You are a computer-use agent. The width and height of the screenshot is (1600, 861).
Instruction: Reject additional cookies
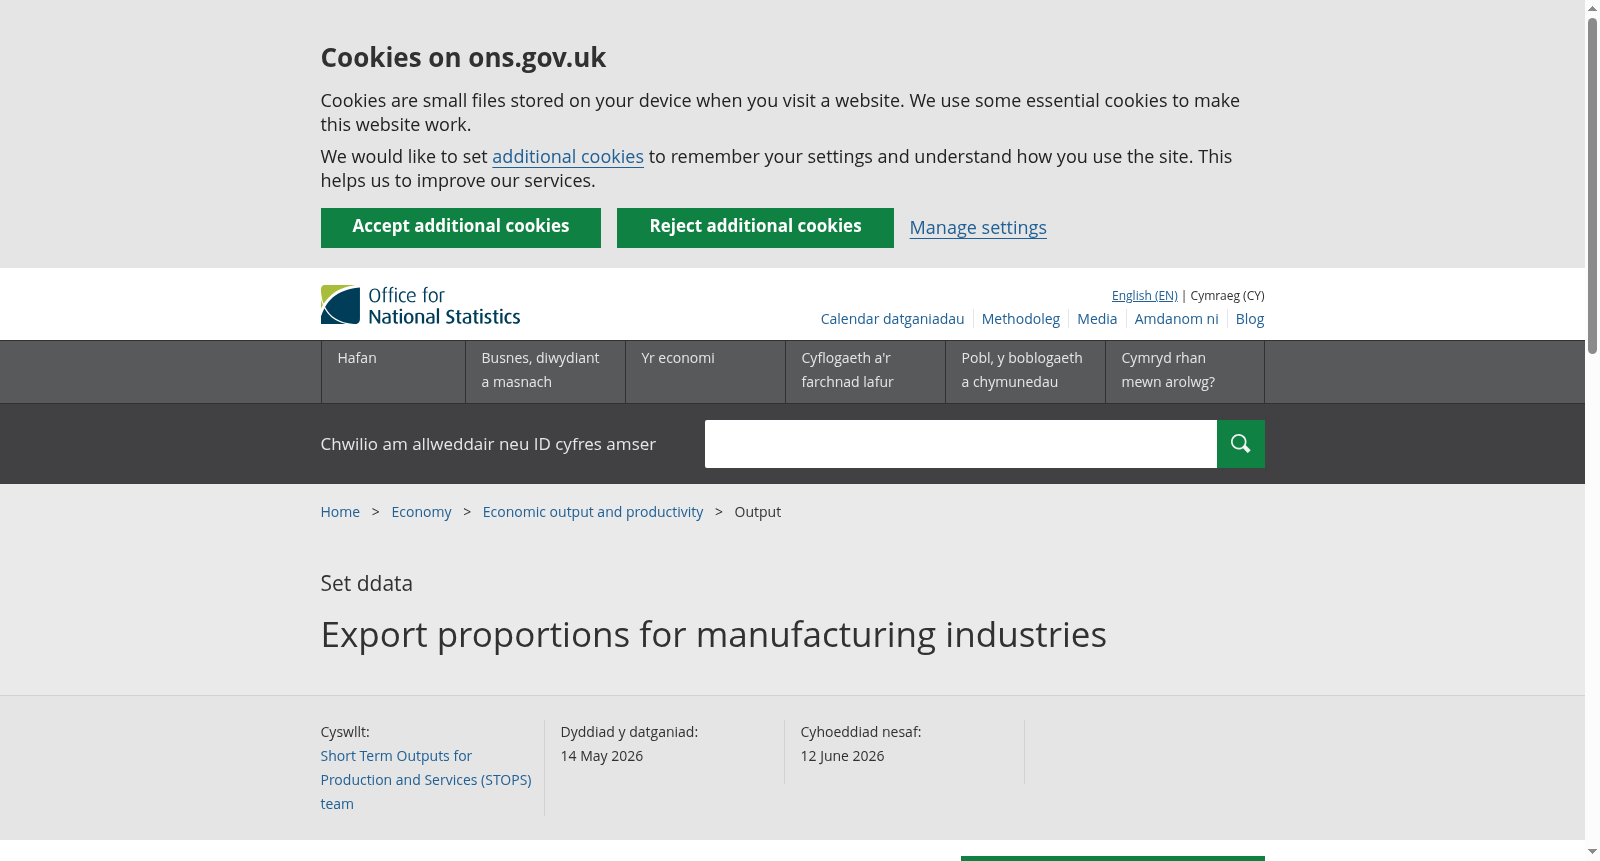[755, 227]
